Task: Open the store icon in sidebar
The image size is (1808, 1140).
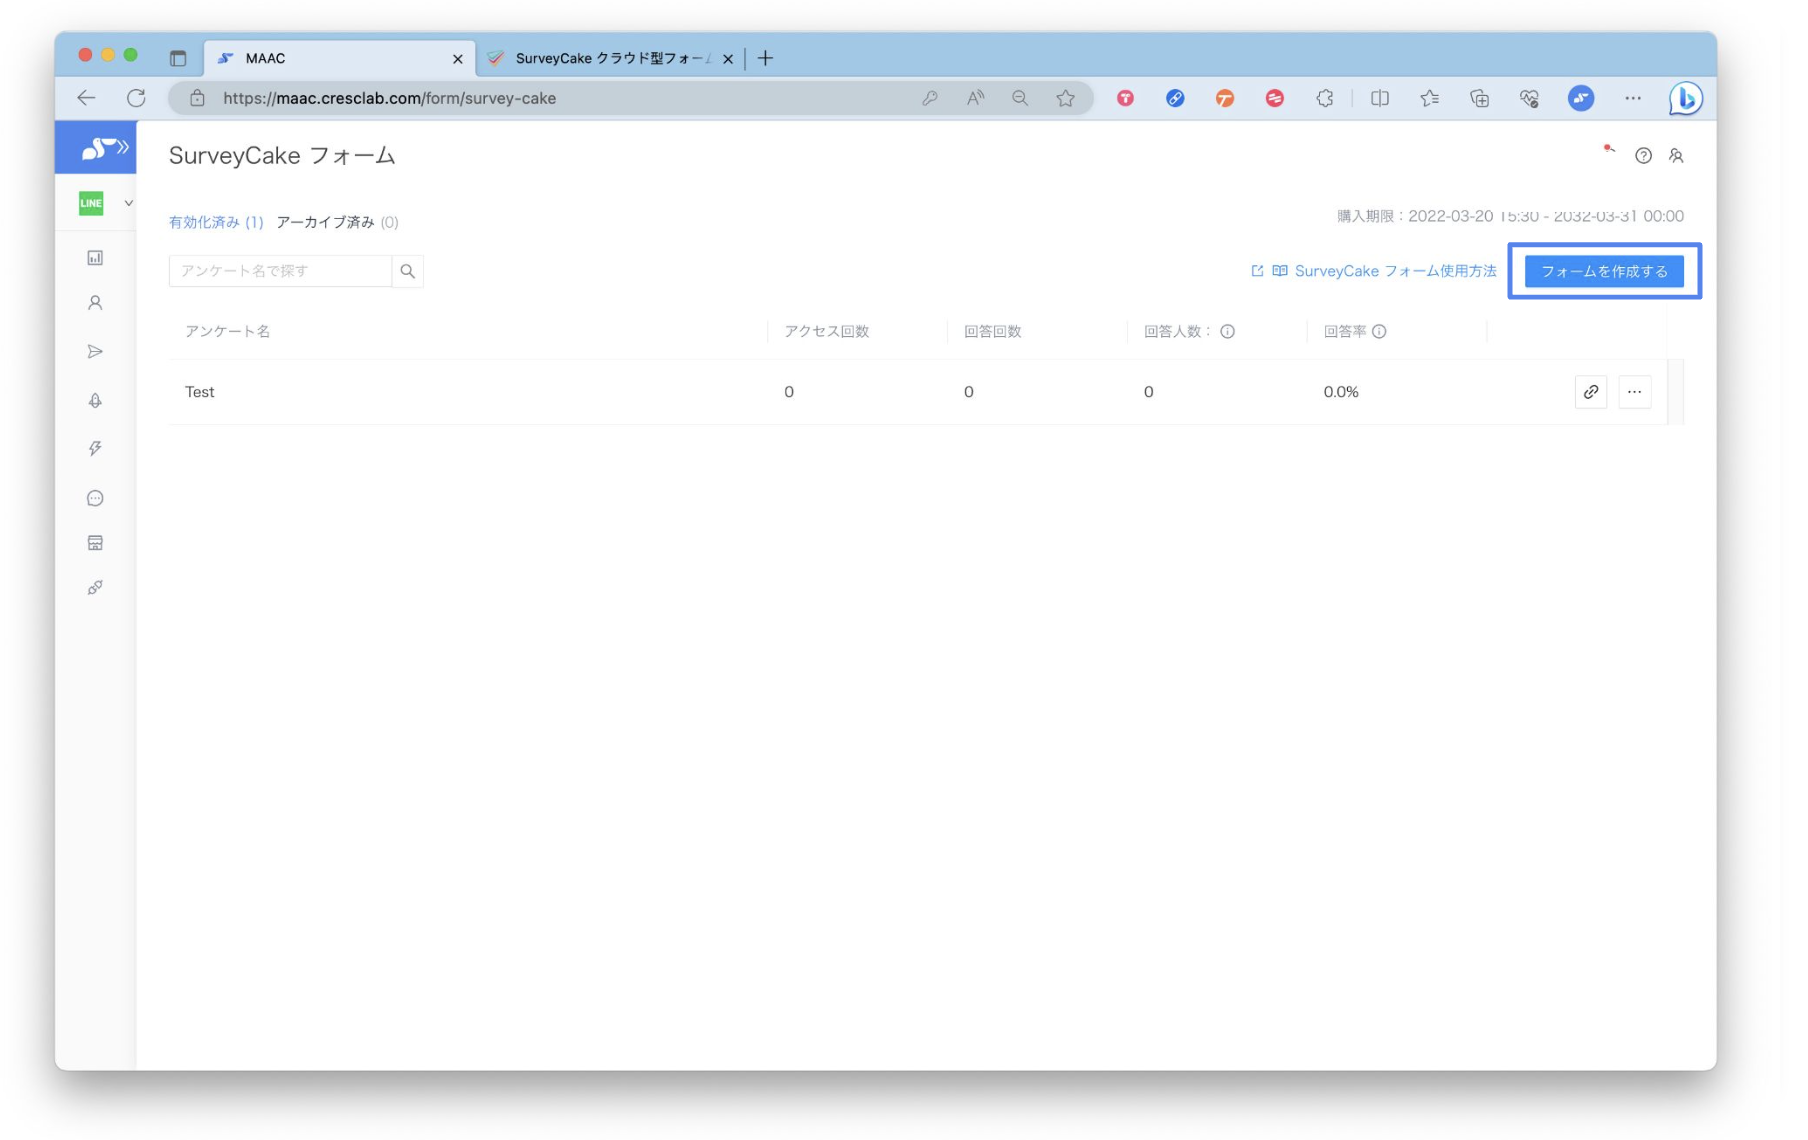Action: tap(95, 543)
